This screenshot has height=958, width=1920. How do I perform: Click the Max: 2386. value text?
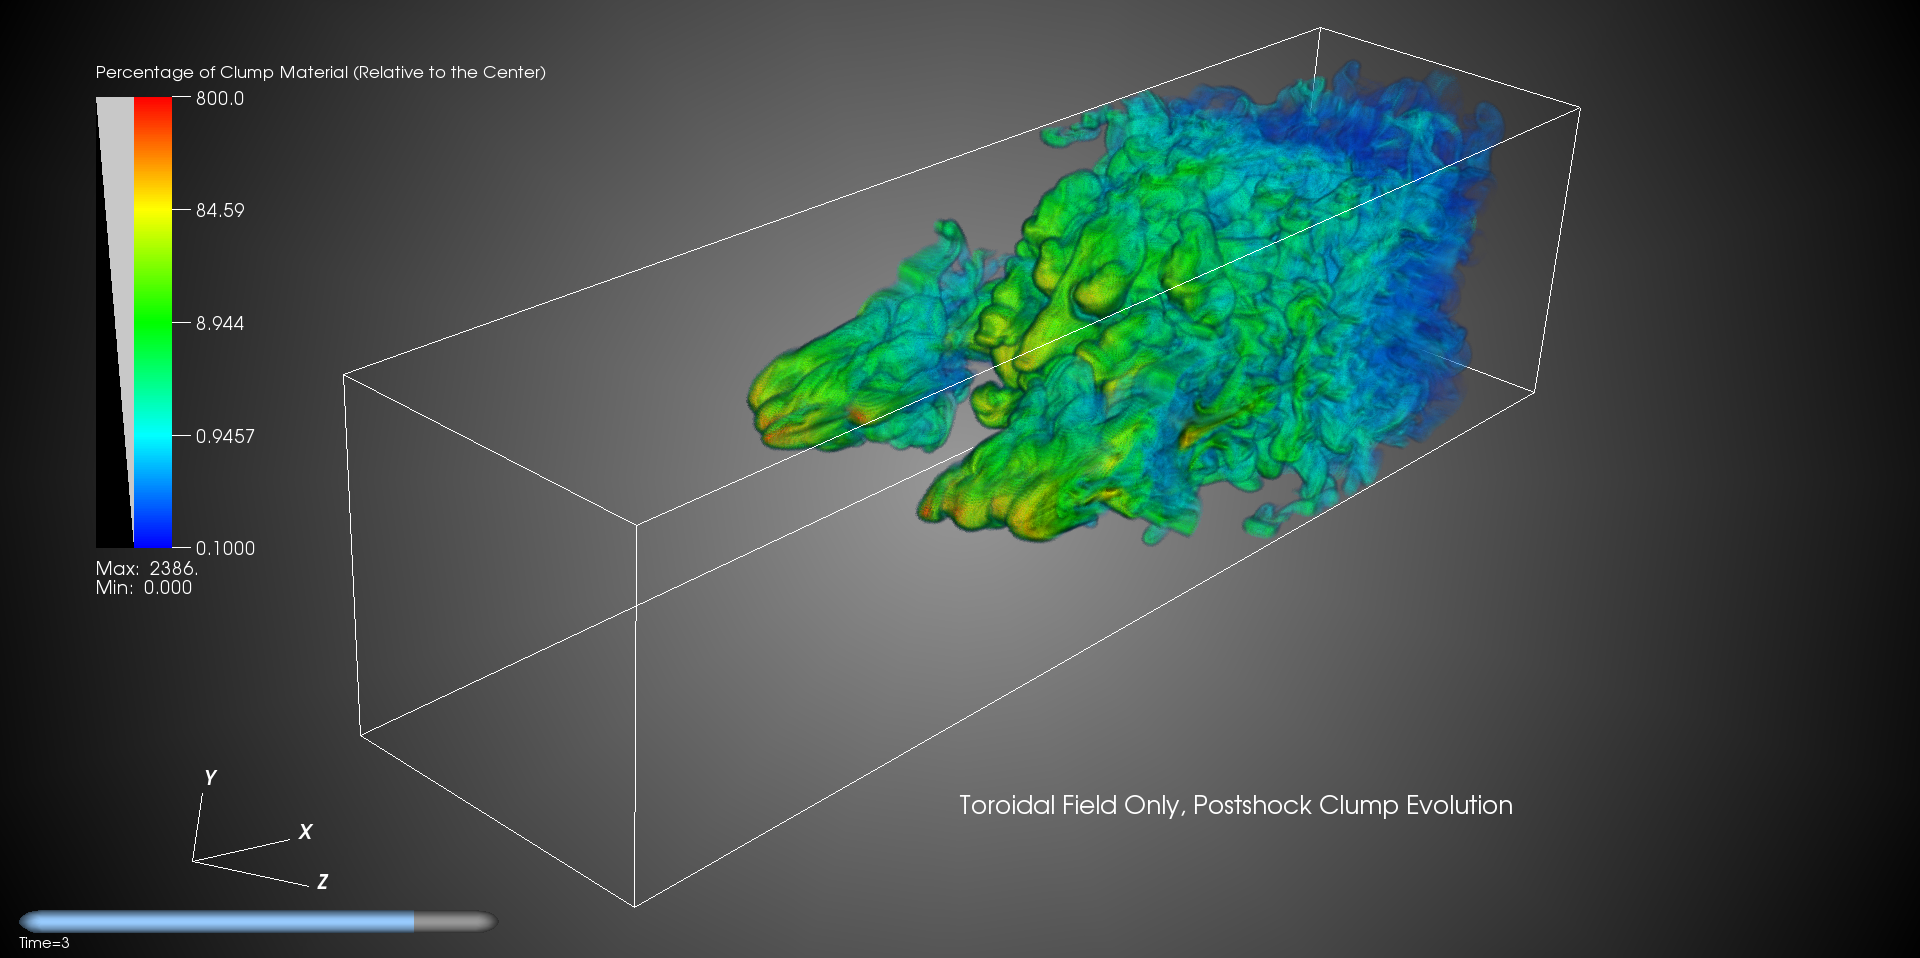tap(147, 568)
